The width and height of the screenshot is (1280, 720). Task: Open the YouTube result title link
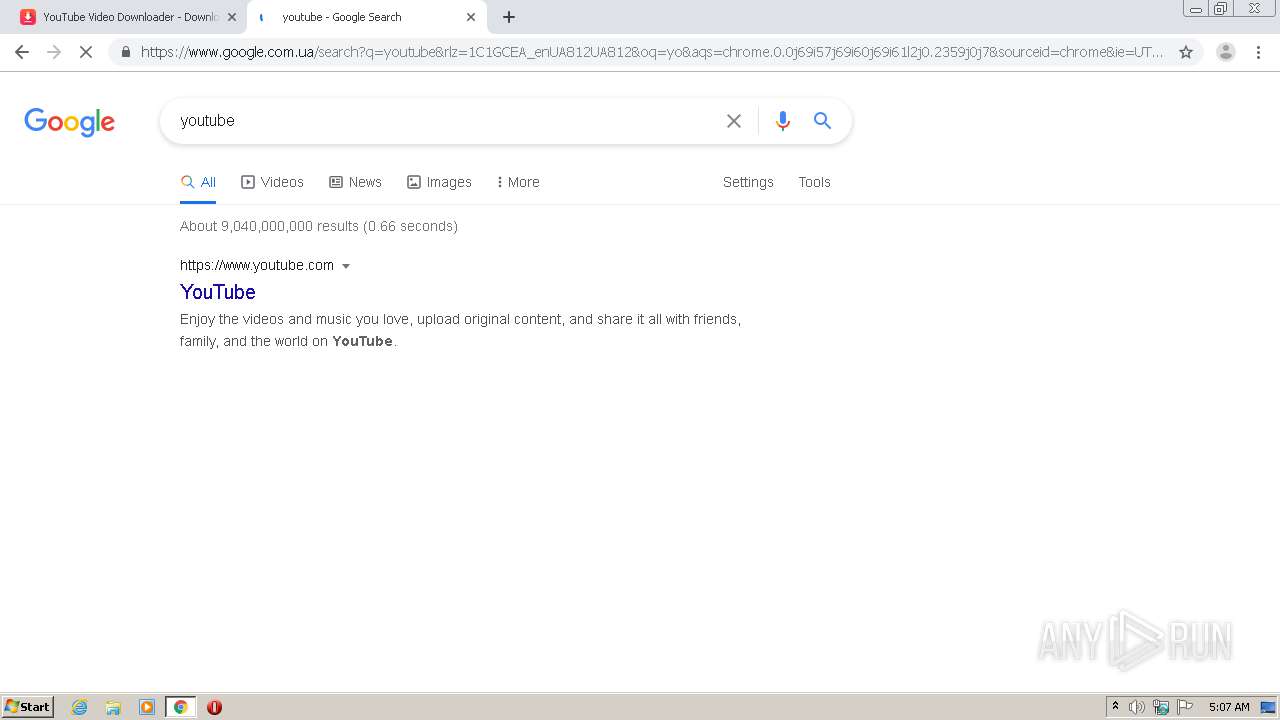tap(218, 292)
